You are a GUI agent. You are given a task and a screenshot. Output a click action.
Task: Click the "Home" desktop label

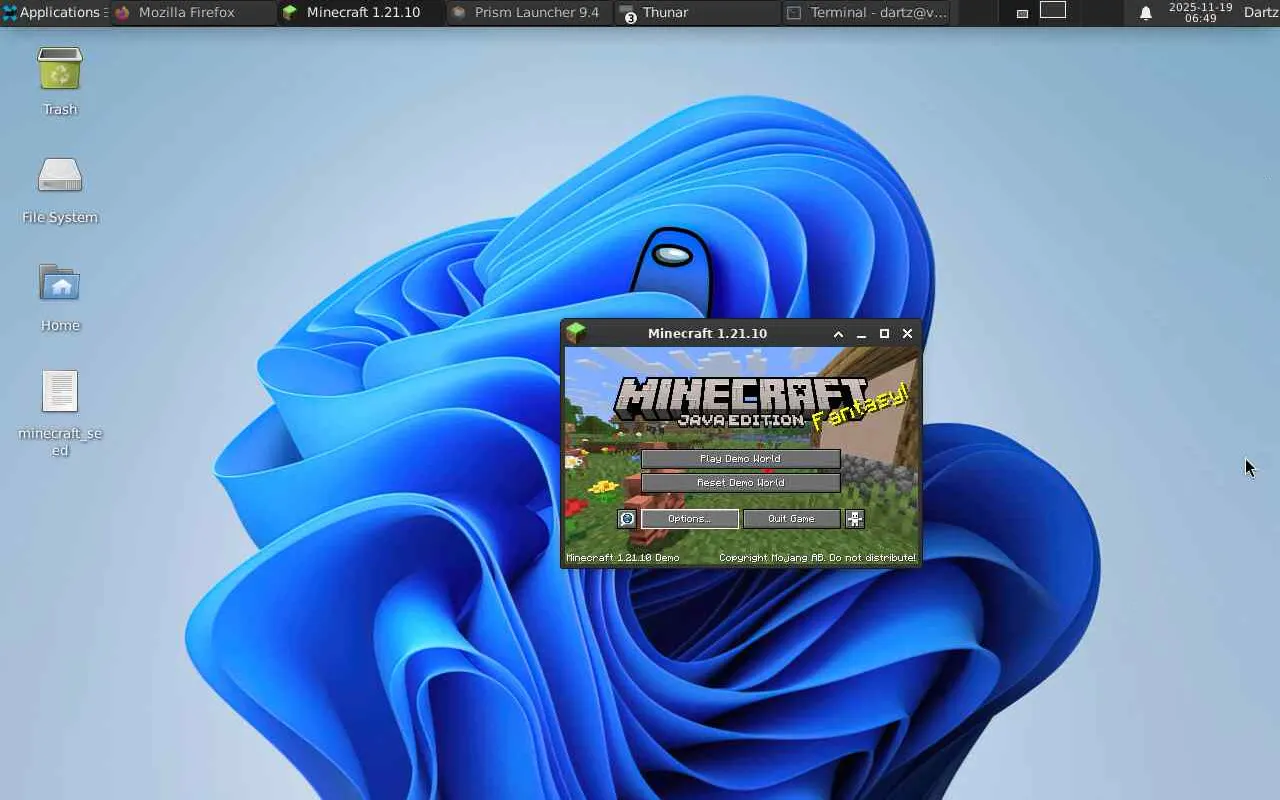(x=60, y=326)
